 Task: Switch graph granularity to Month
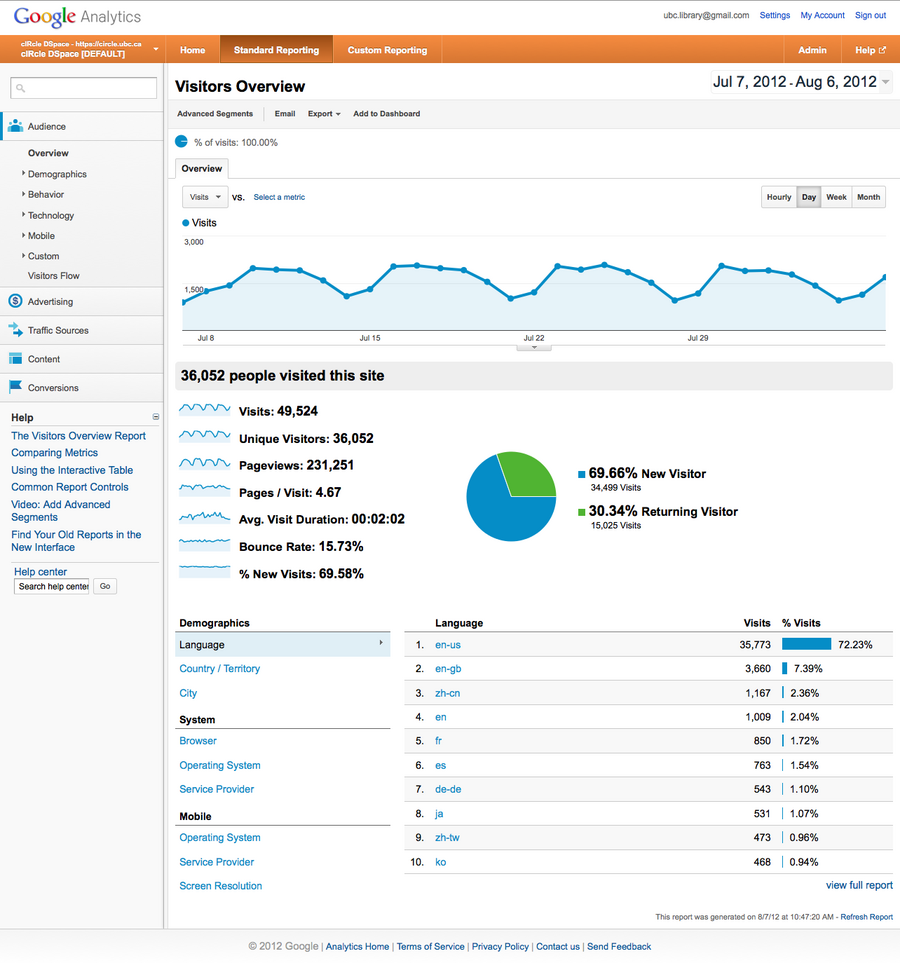coord(868,197)
